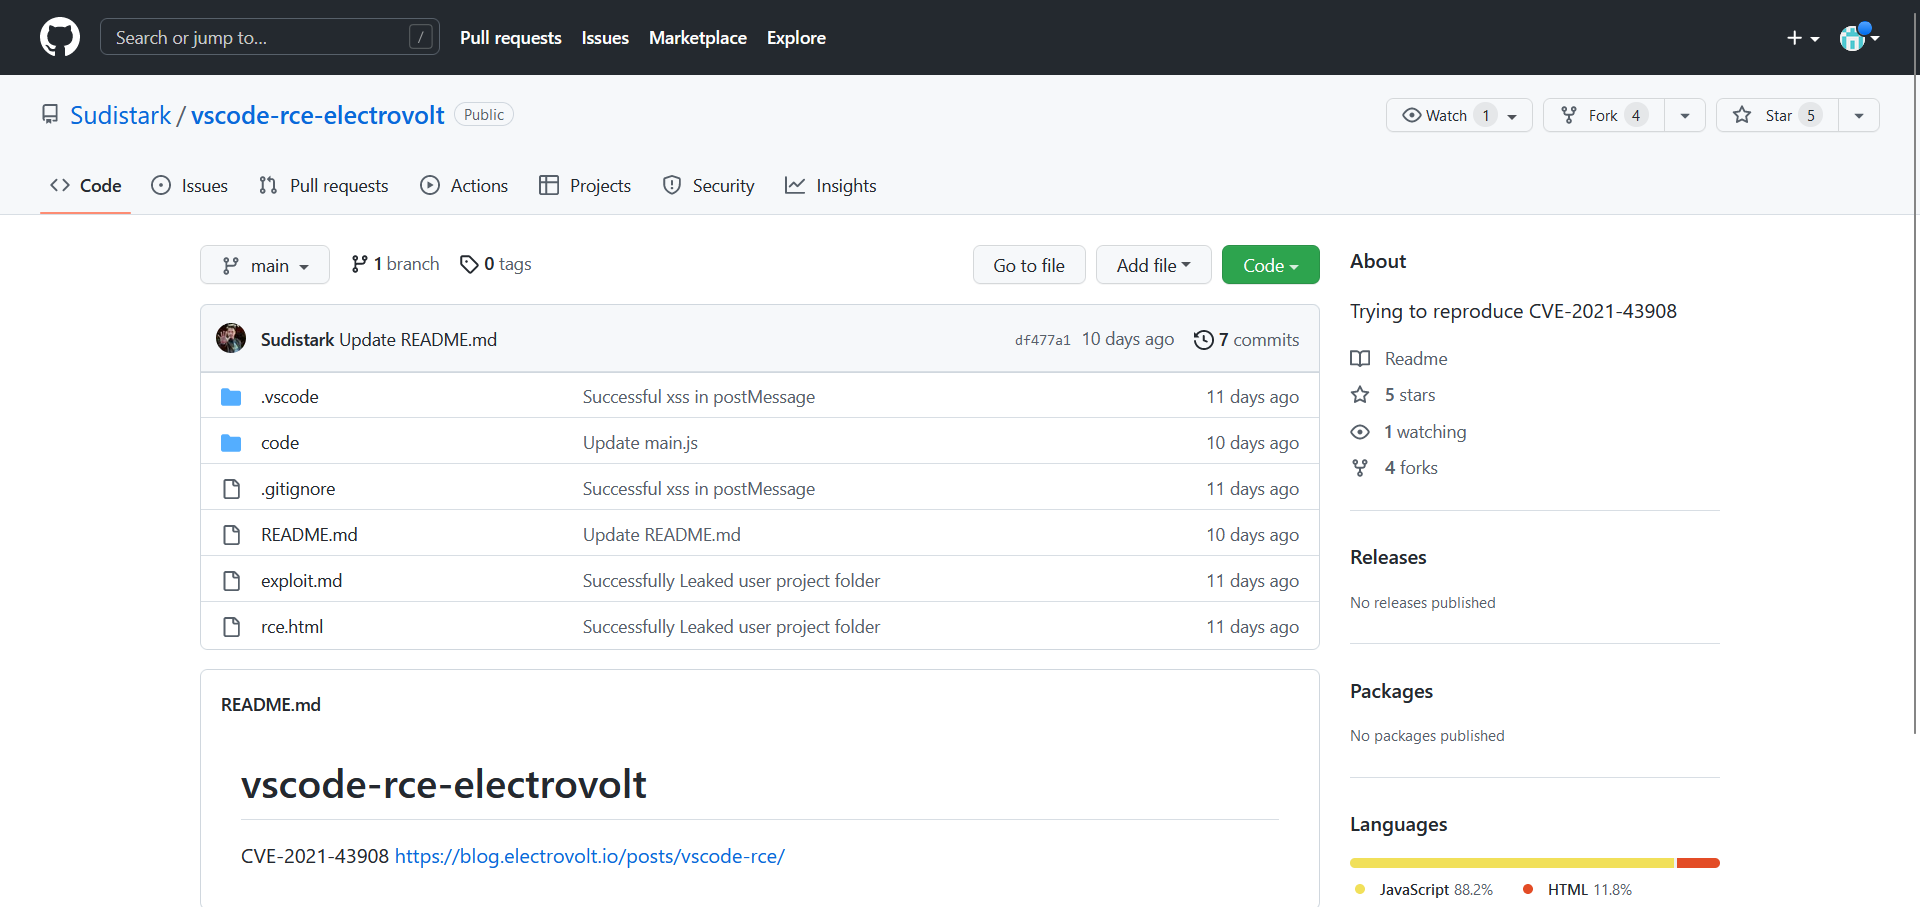The width and height of the screenshot is (1920, 907).
Task: View the 0 tags link
Action: click(496, 264)
